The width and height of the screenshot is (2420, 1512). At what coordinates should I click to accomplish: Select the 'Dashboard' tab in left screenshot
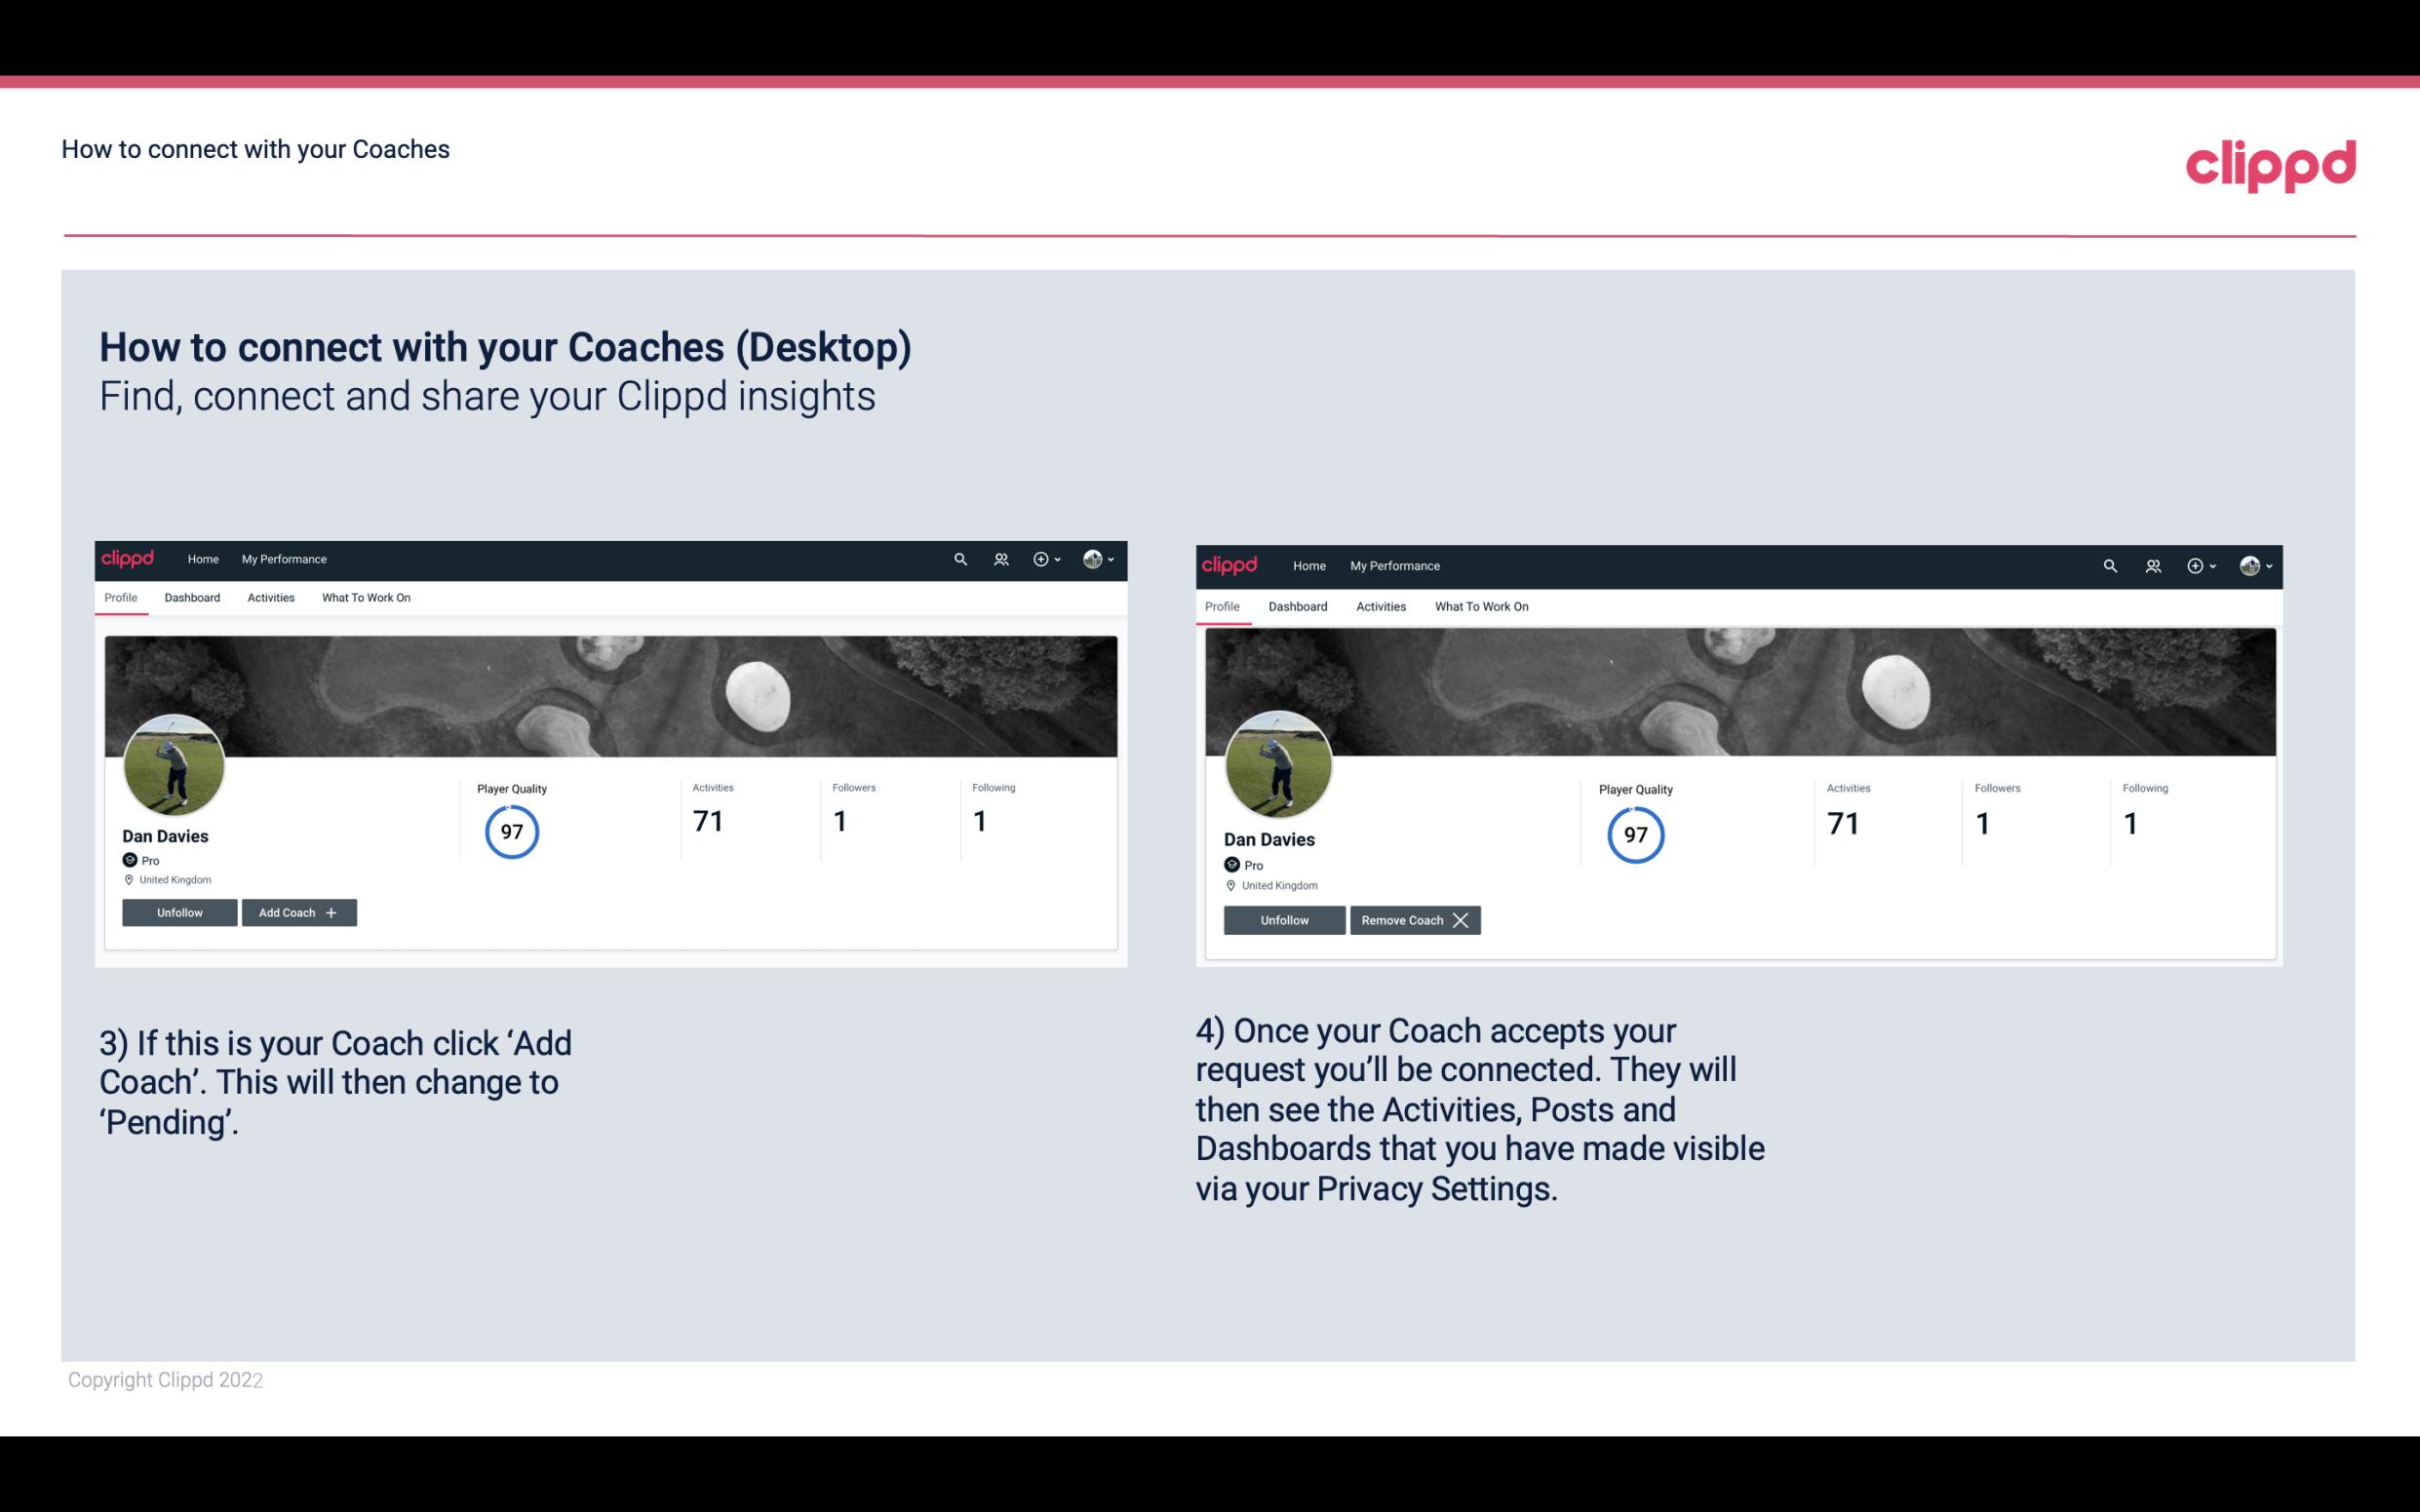pos(190,598)
